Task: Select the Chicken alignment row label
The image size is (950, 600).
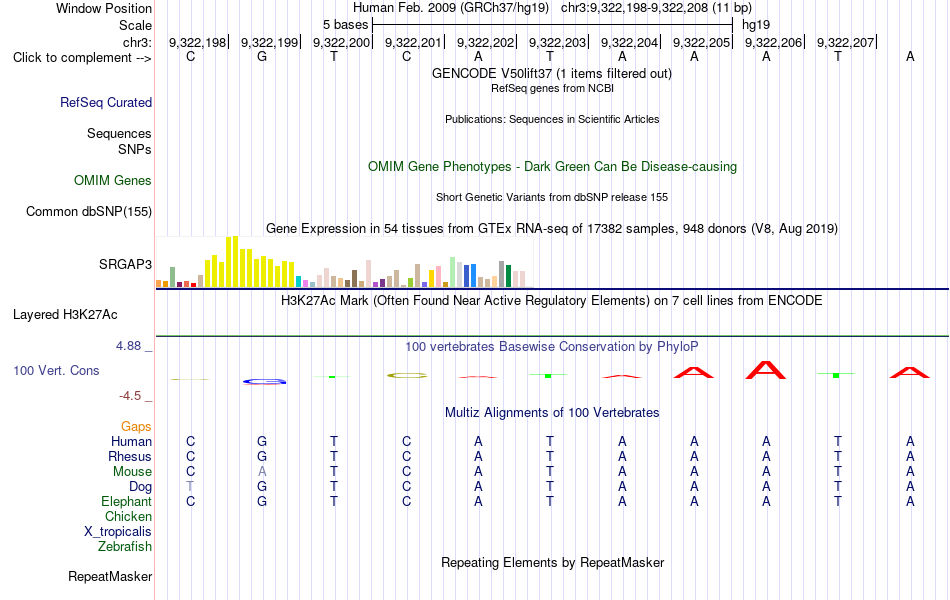Action: point(128,516)
